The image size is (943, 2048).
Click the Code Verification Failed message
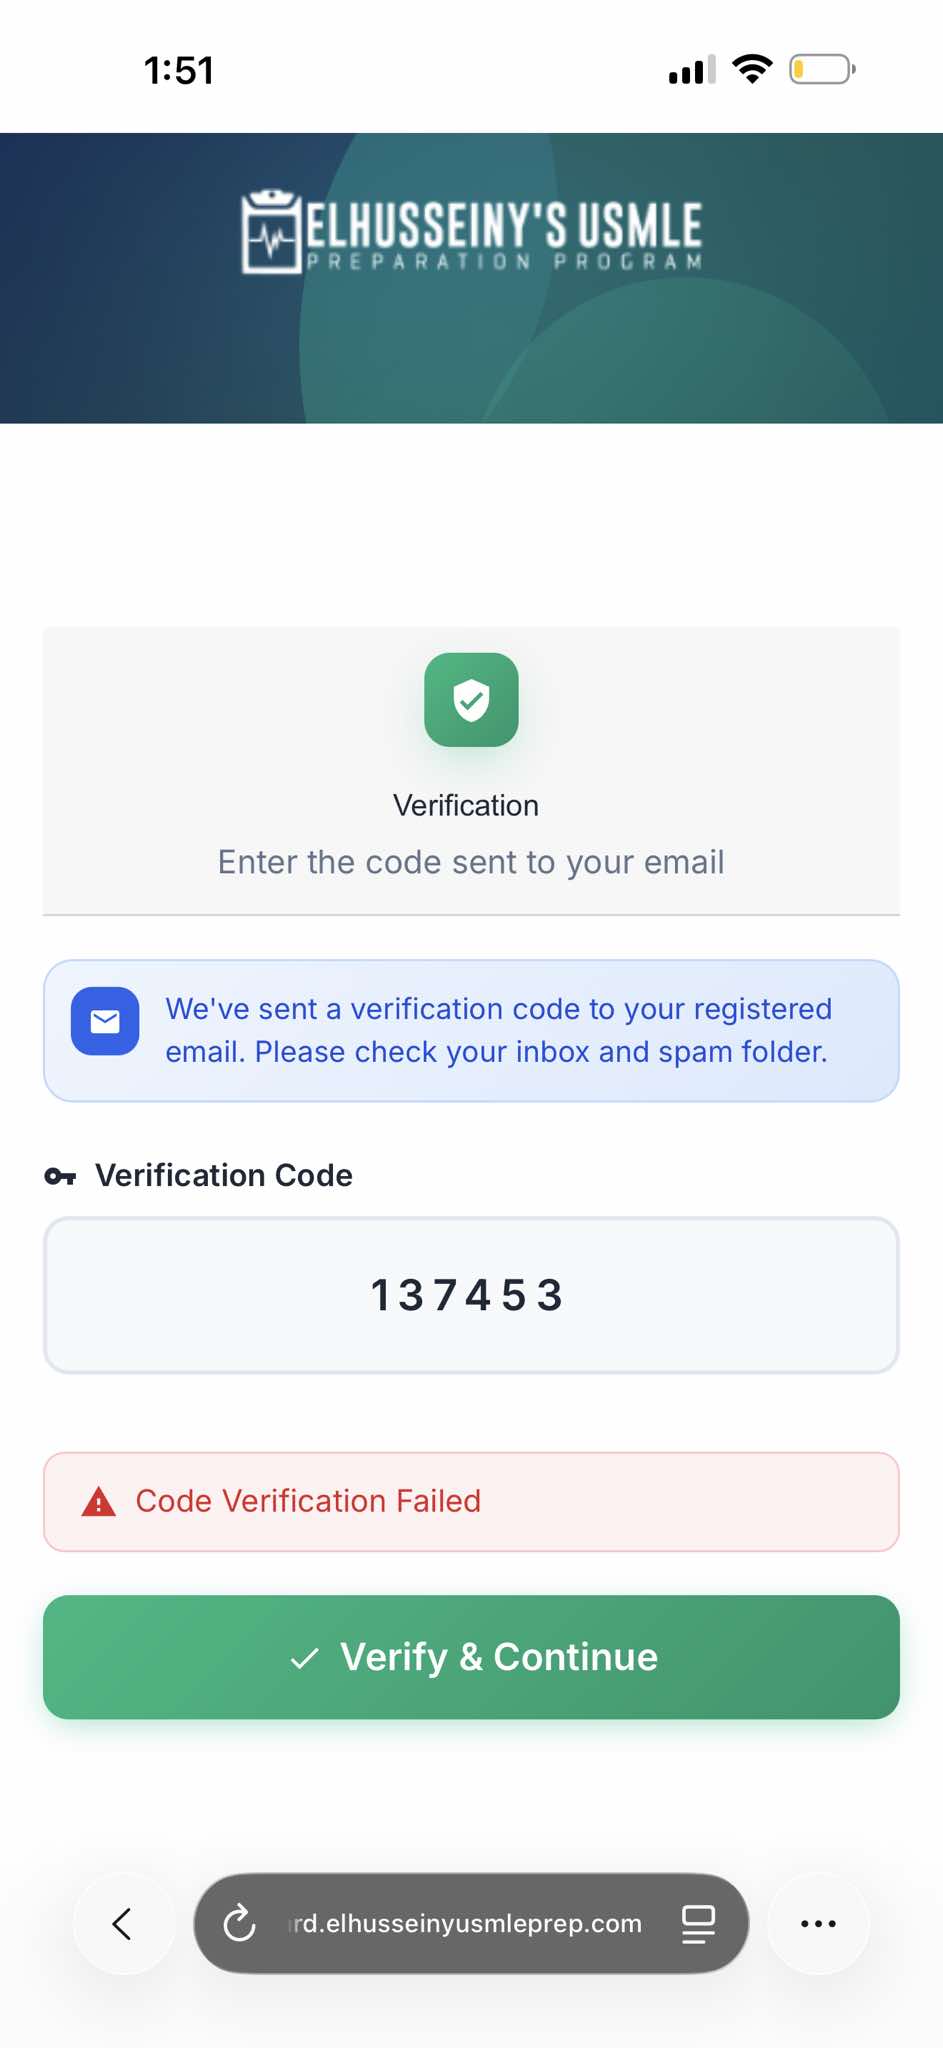(308, 1501)
